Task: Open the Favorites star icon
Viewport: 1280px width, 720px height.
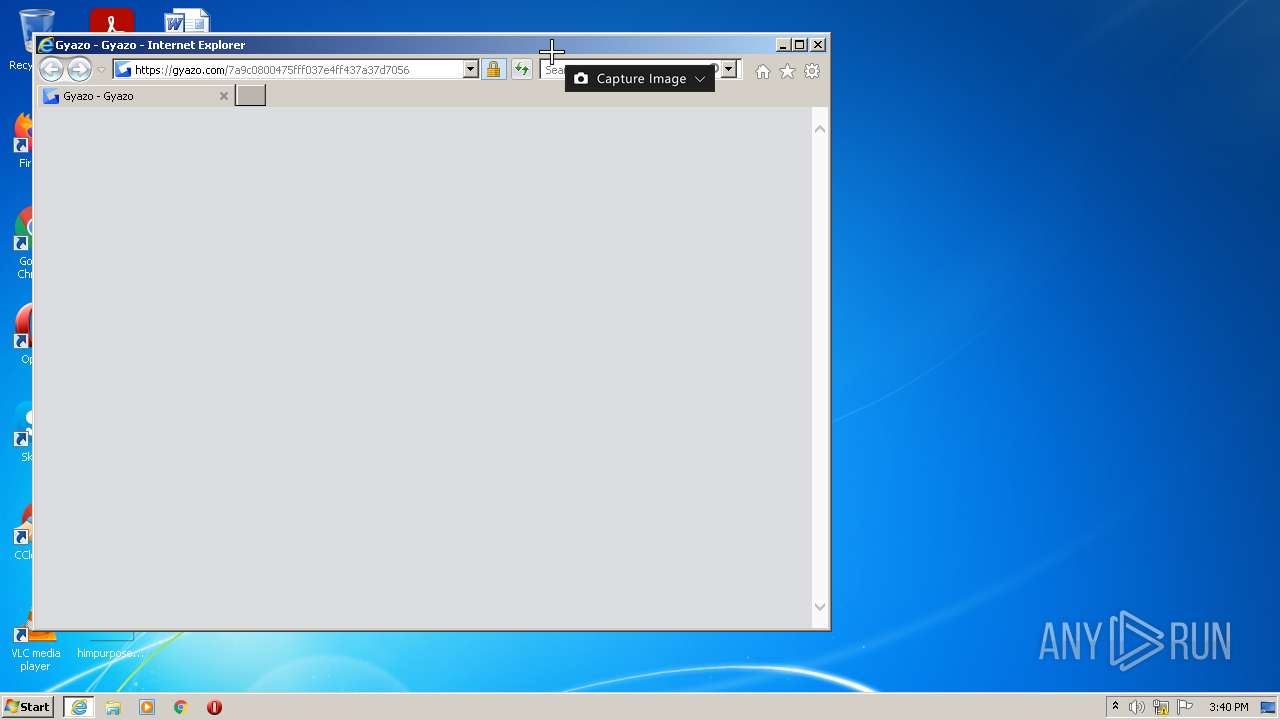Action: click(x=787, y=71)
